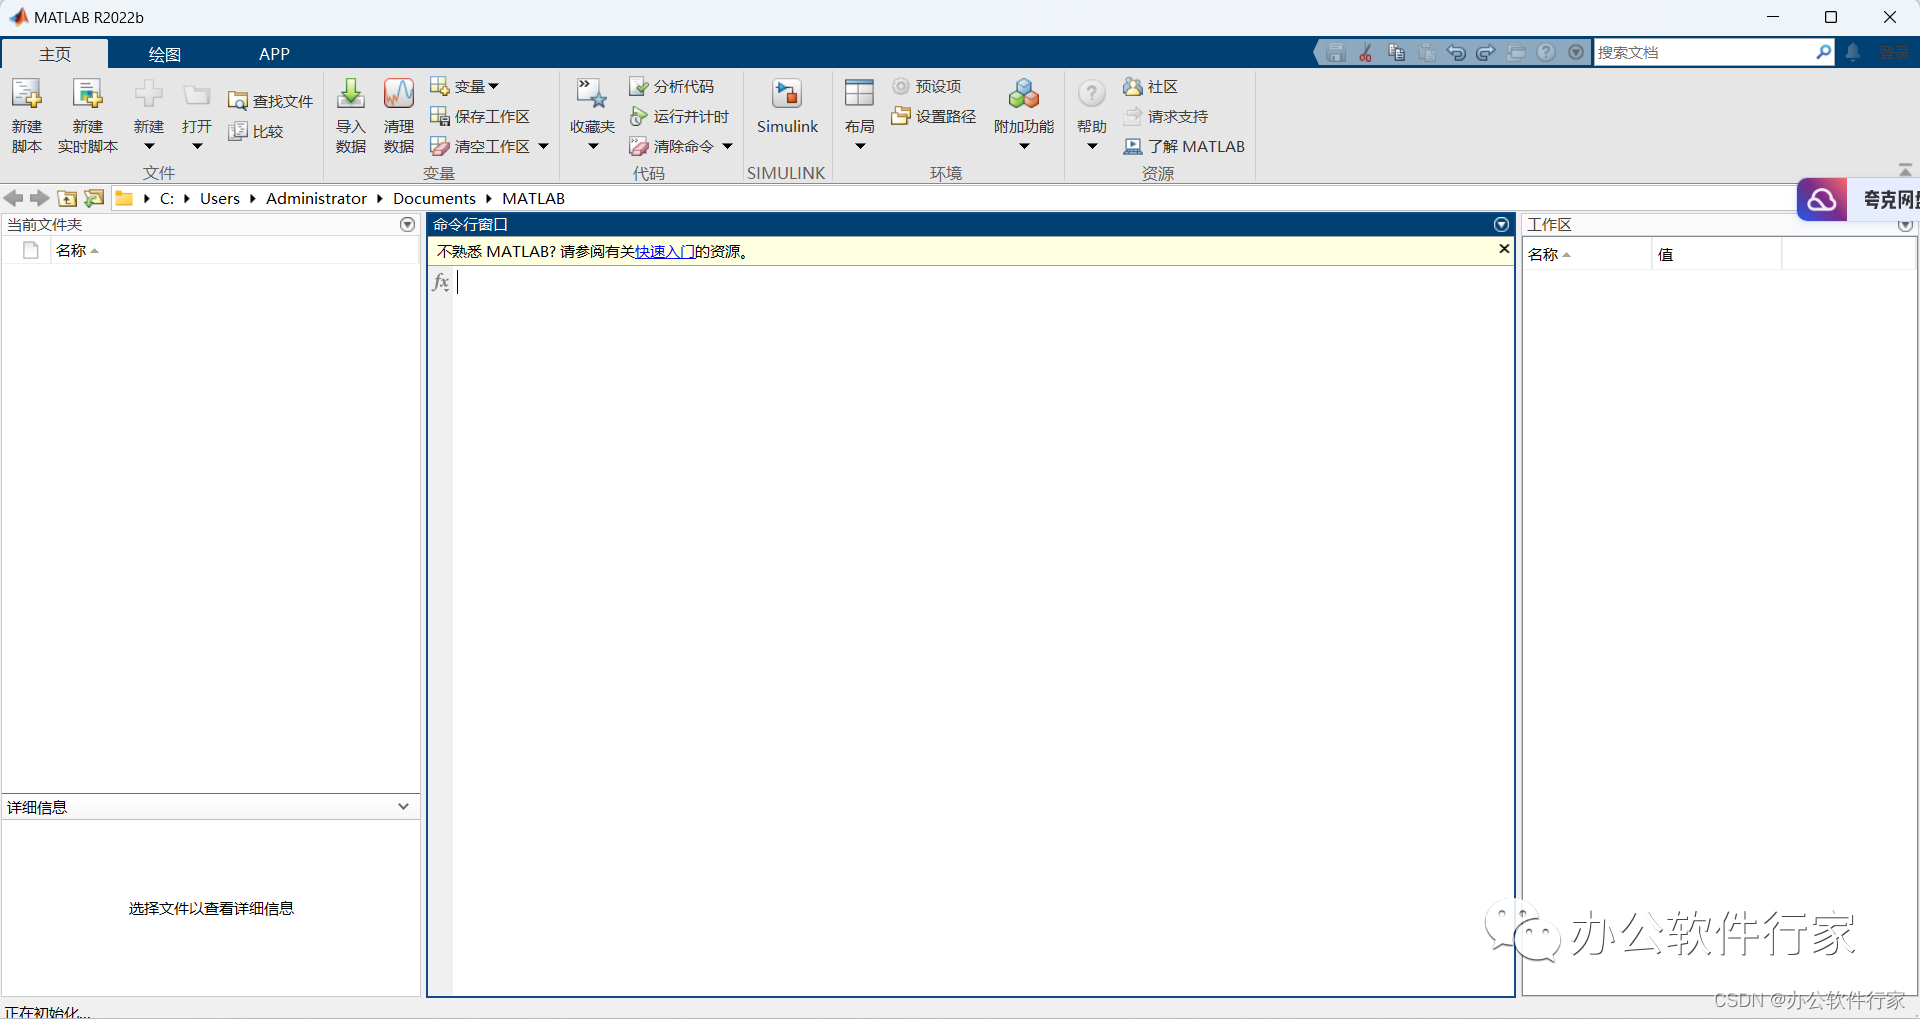1920x1019 pixels.
Task: Click in the command window prompt
Action: click(983, 283)
